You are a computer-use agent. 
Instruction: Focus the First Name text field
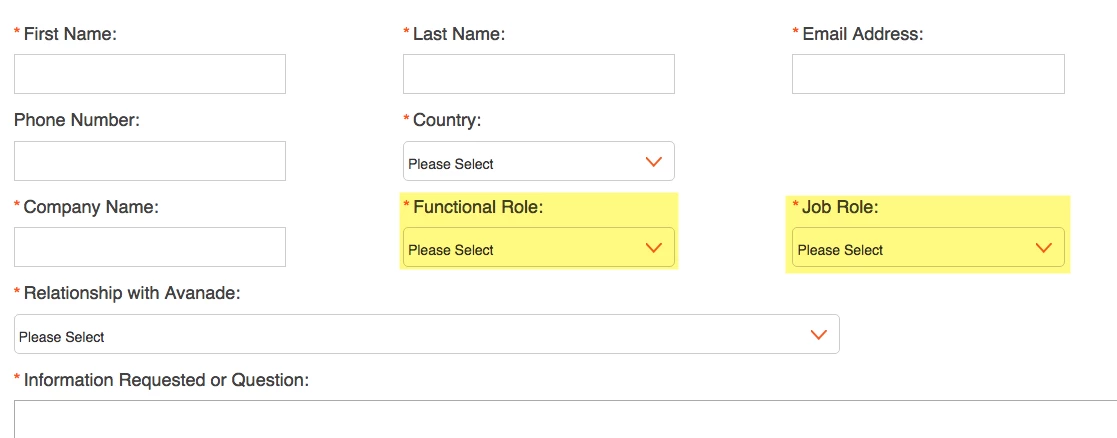150,74
